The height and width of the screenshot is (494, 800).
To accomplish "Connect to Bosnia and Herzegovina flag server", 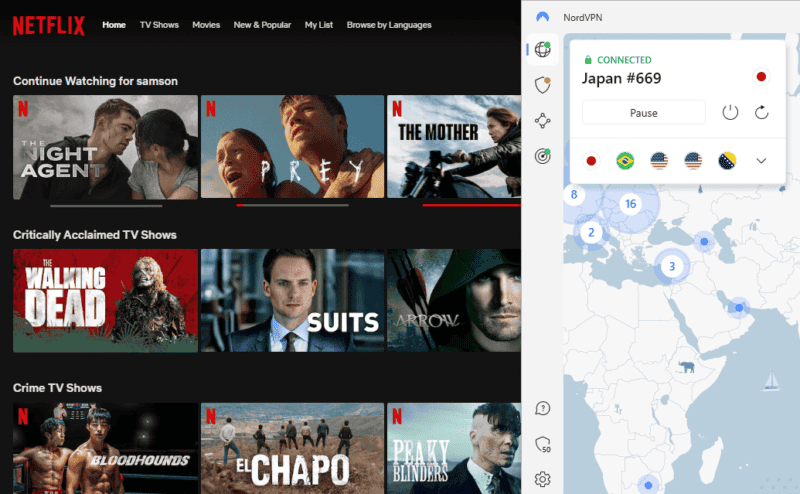I will pyautogui.click(x=727, y=161).
